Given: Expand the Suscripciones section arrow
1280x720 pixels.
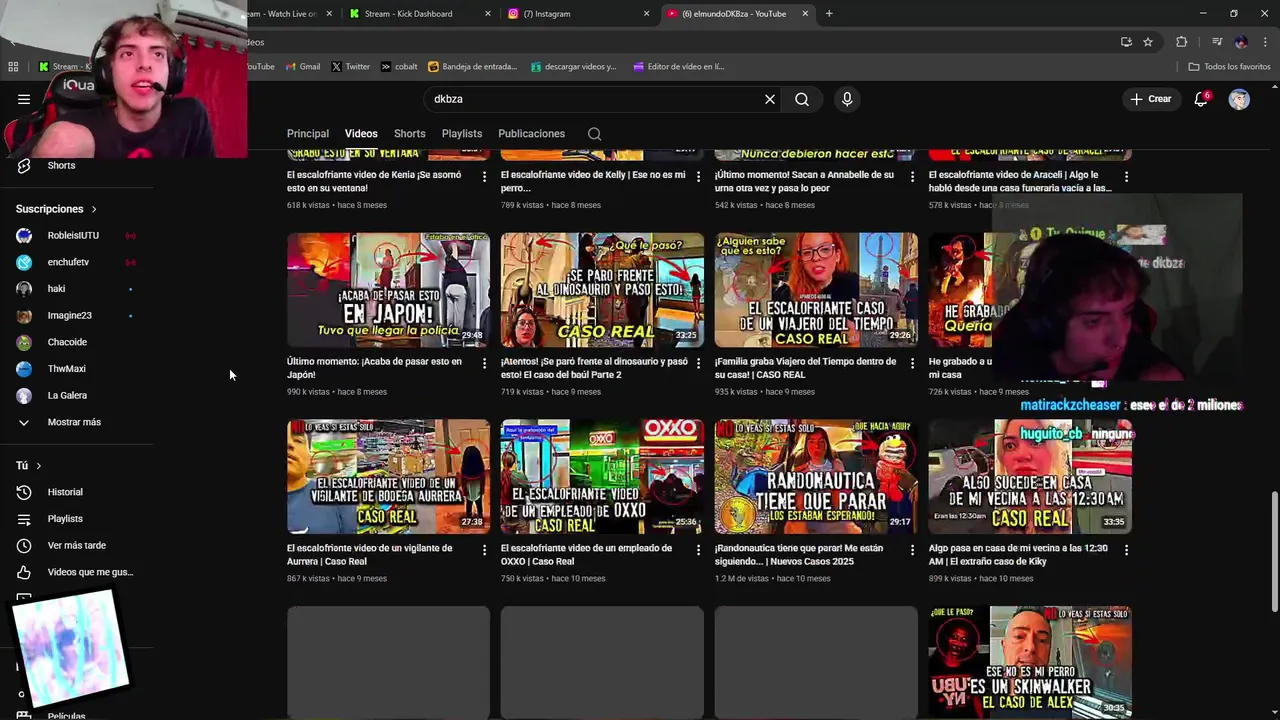Looking at the screenshot, I should pos(94,209).
